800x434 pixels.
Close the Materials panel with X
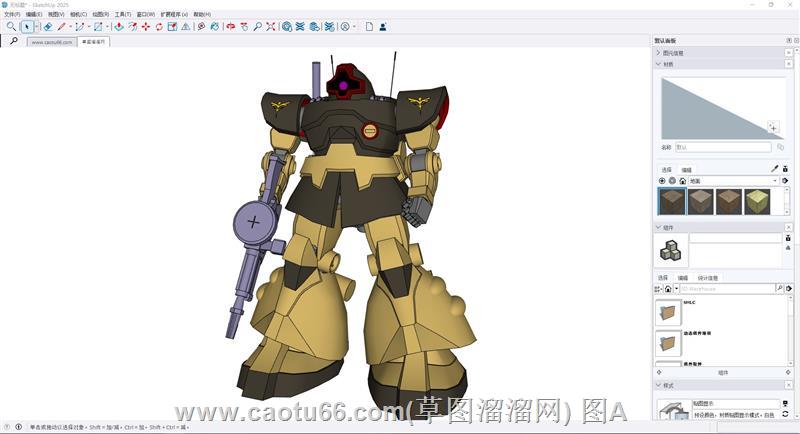tap(788, 64)
